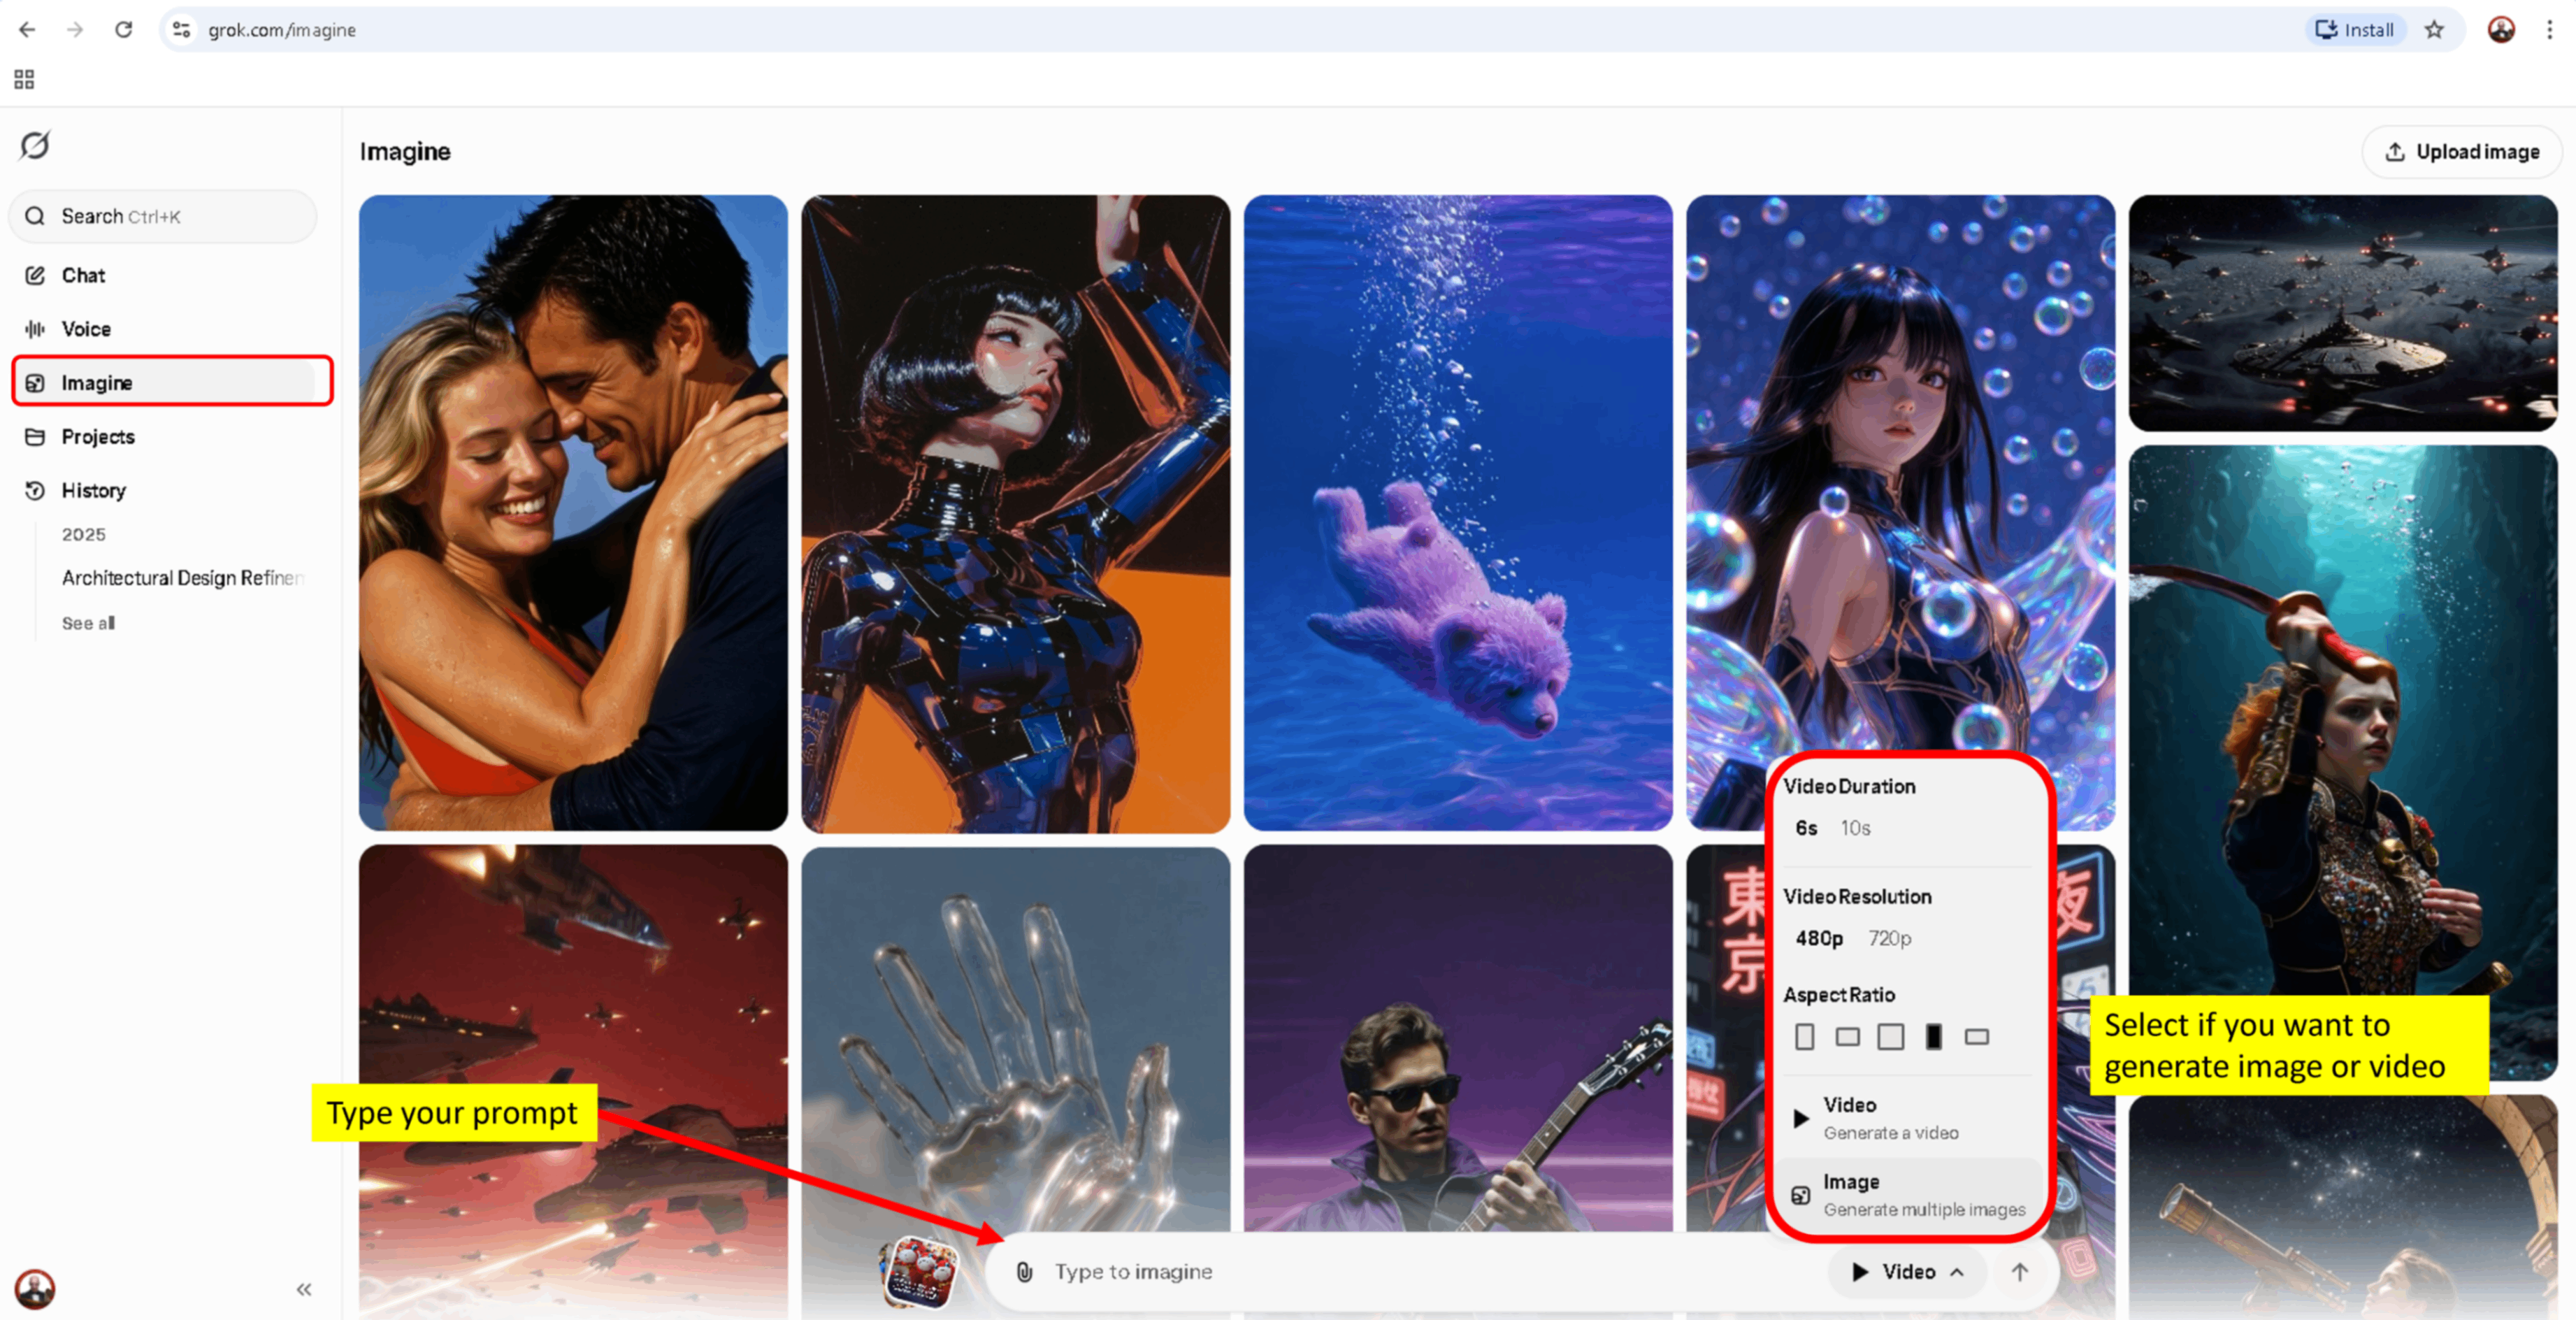Reload the page in browser

coord(124,30)
